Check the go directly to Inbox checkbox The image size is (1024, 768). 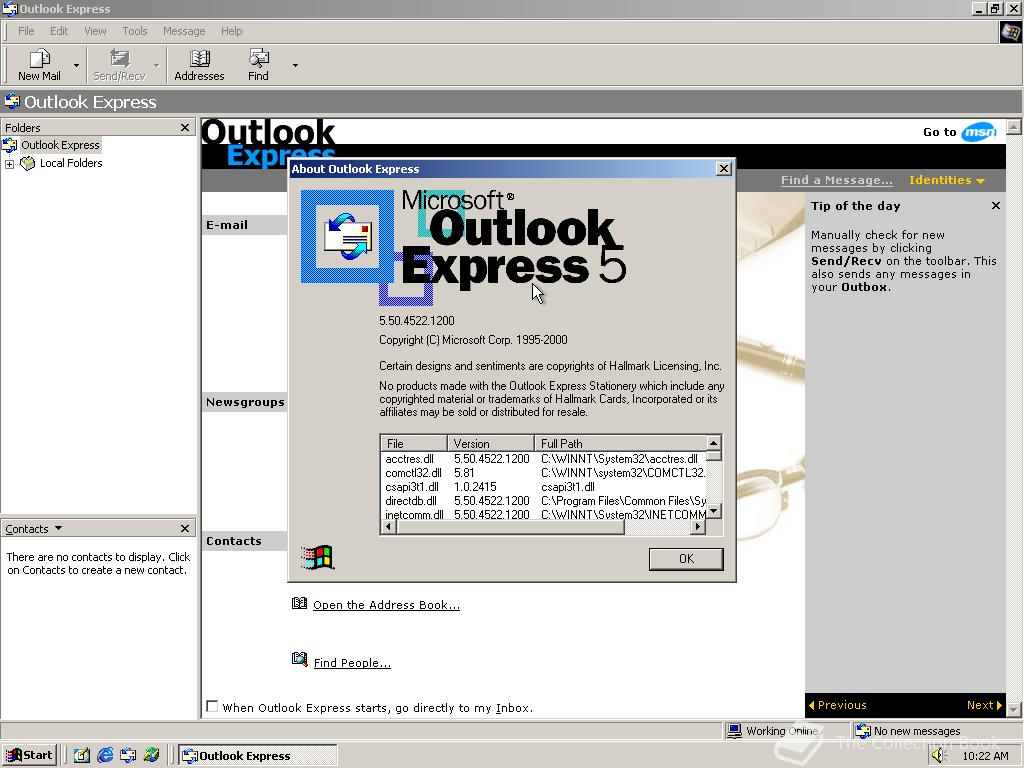(x=212, y=706)
